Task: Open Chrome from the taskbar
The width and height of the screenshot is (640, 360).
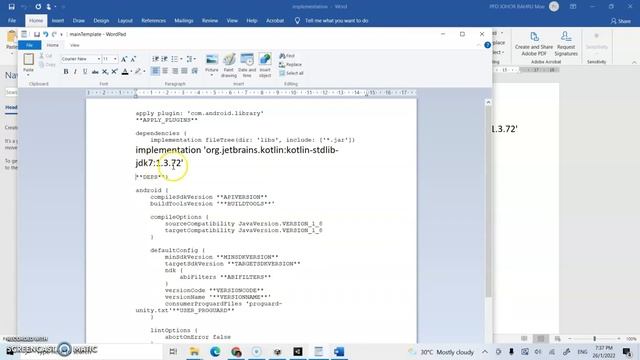Action: point(236,351)
